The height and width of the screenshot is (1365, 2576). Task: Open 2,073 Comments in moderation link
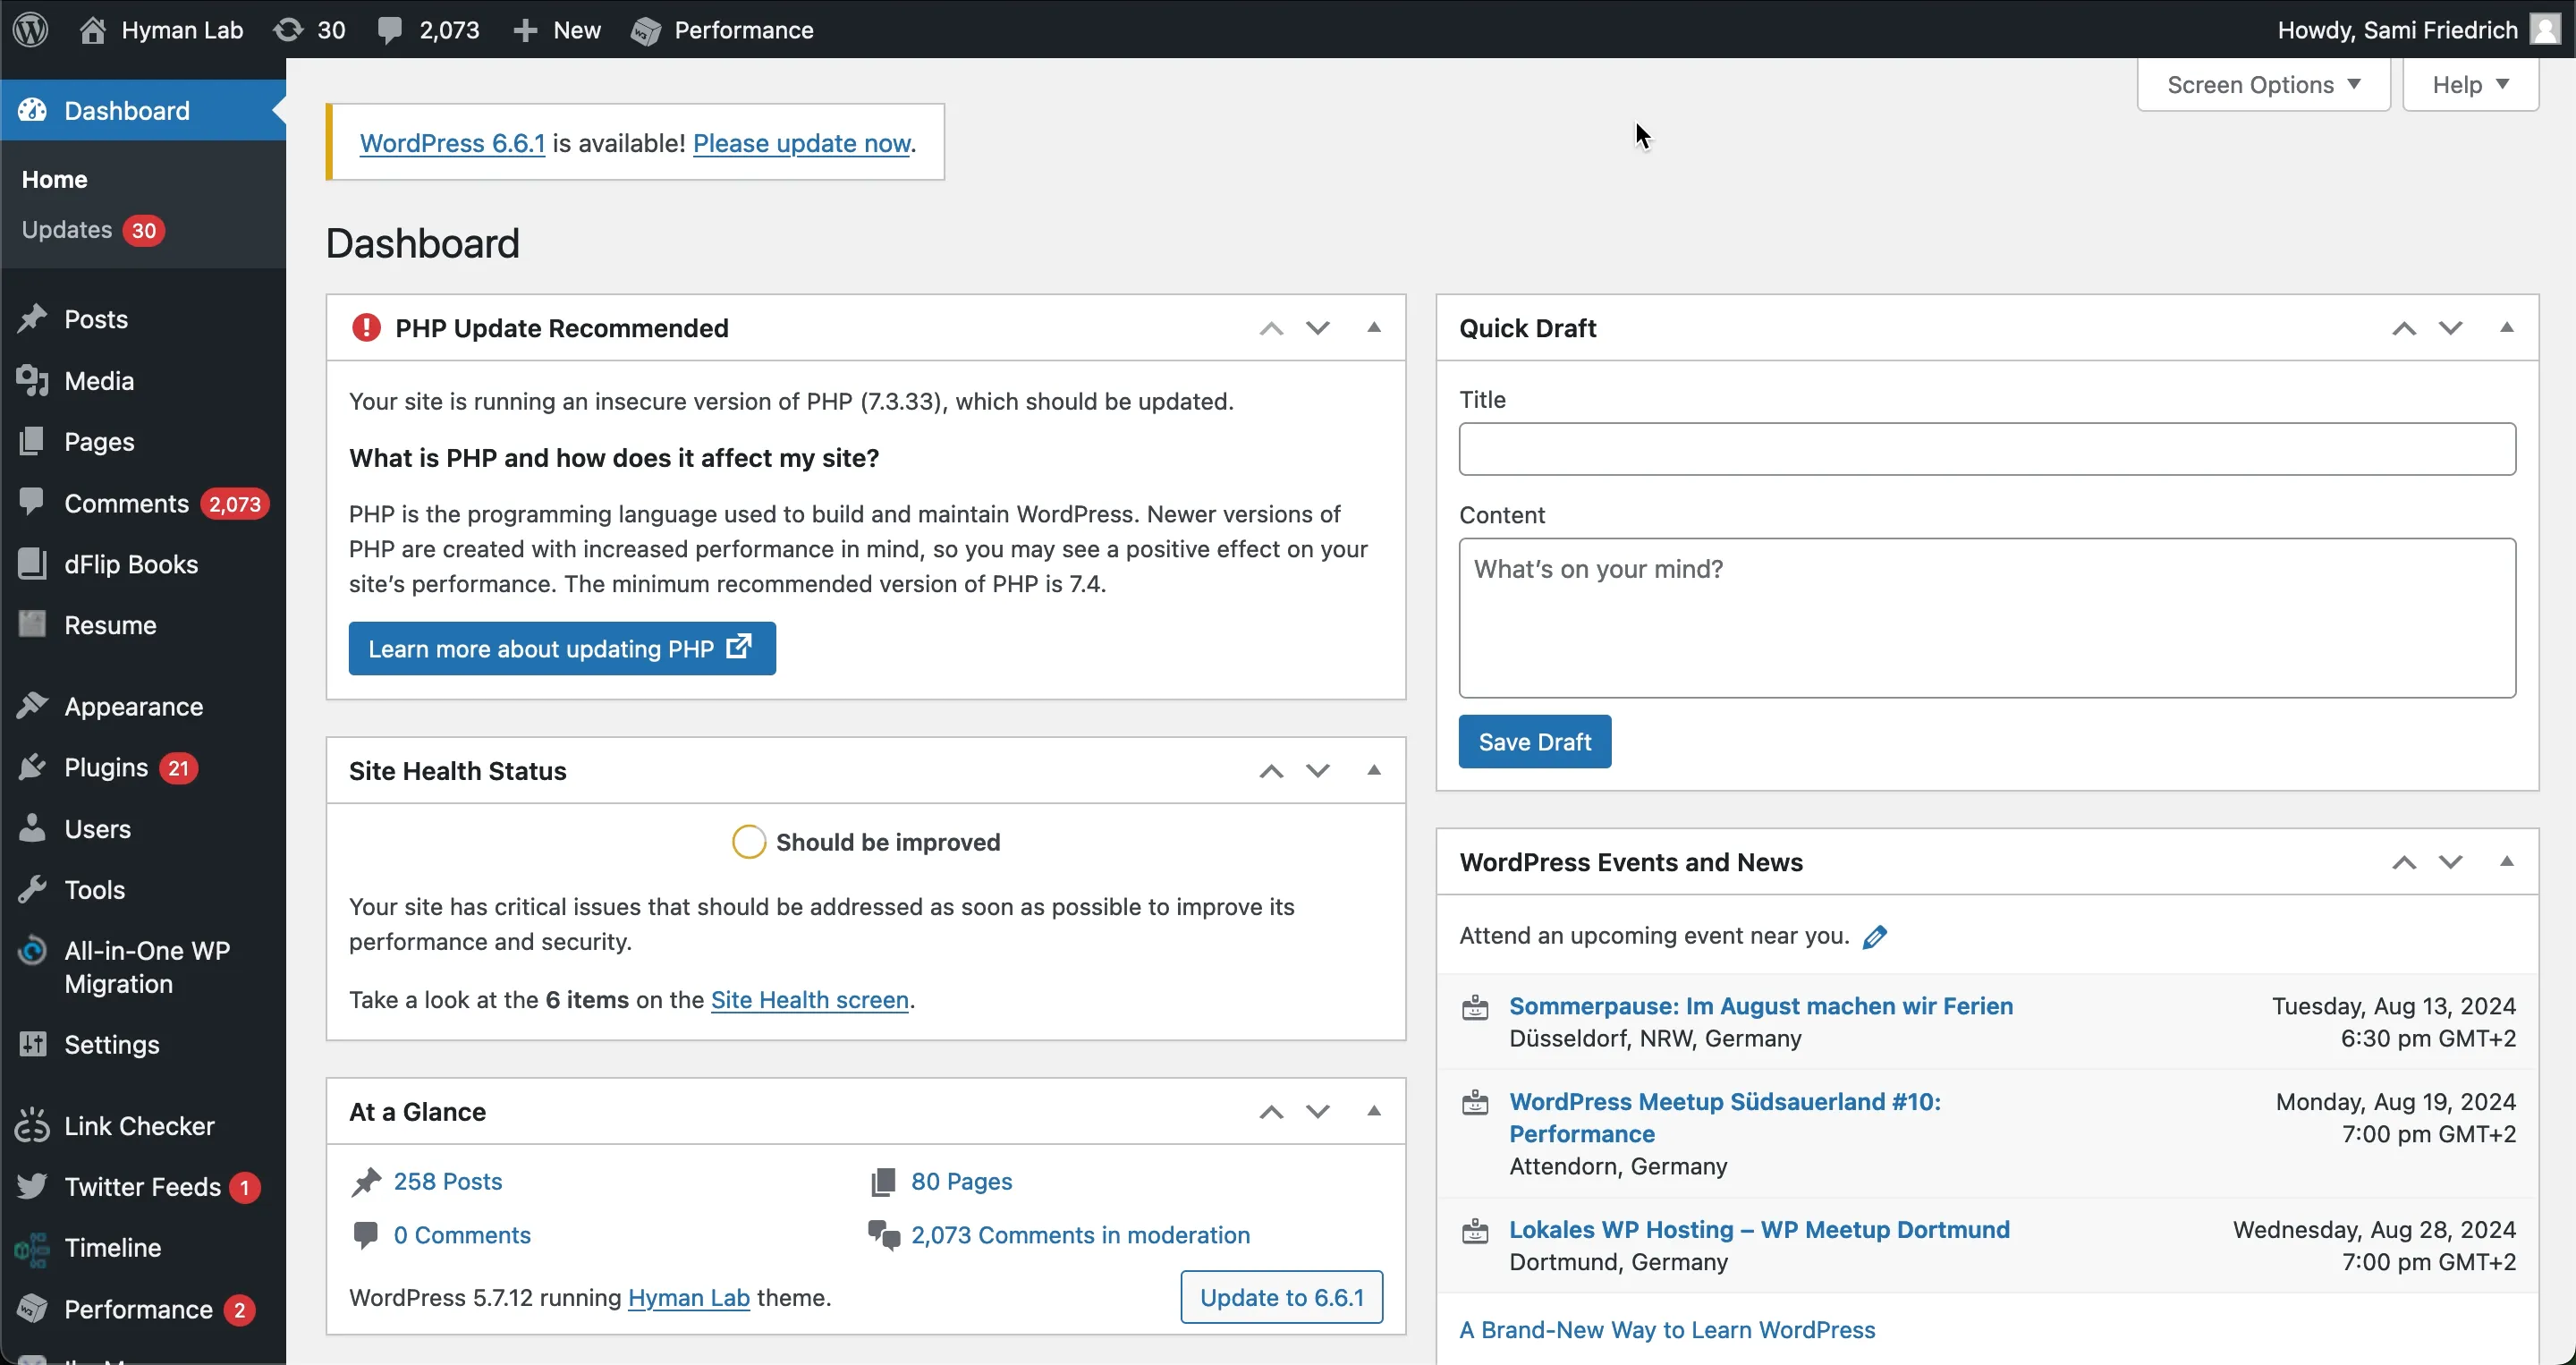(1080, 1235)
